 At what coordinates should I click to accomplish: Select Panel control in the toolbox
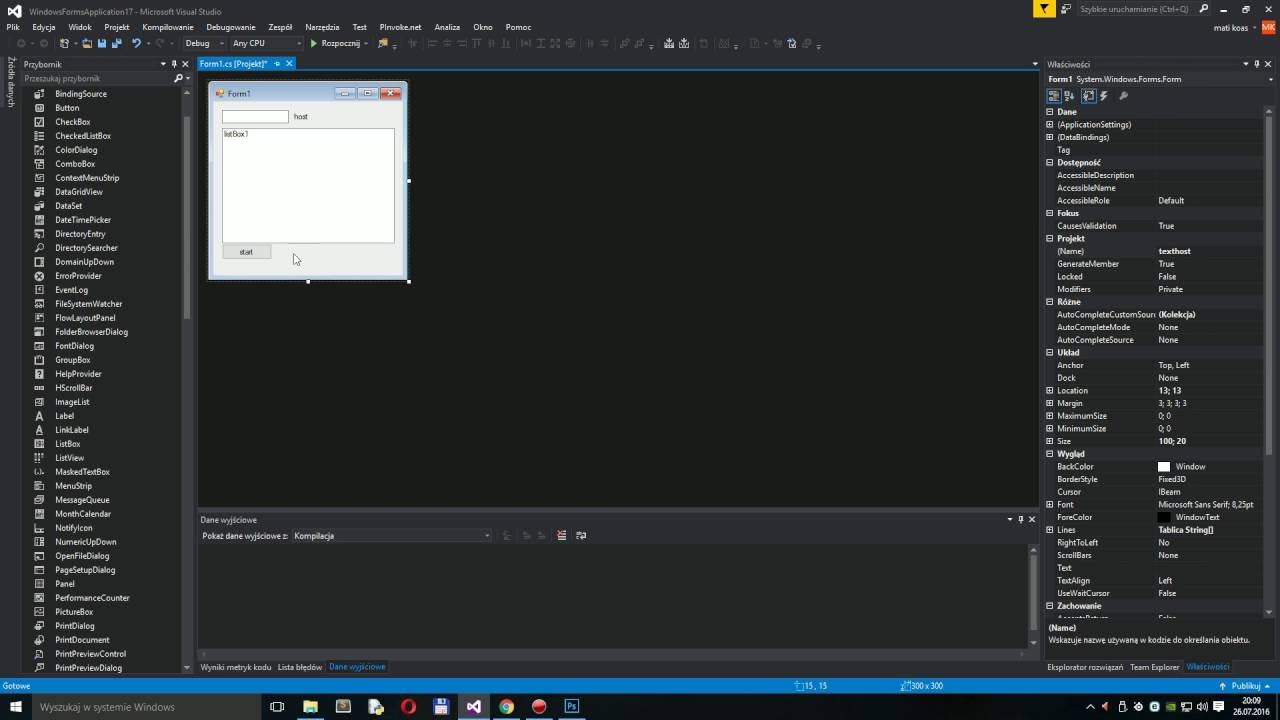click(x=65, y=584)
